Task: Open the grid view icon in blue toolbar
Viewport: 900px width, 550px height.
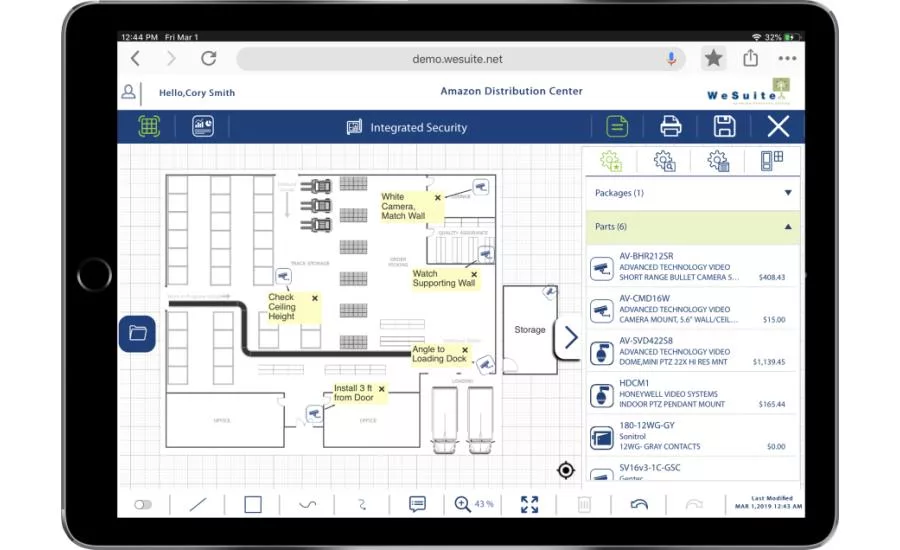Action: point(149,126)
